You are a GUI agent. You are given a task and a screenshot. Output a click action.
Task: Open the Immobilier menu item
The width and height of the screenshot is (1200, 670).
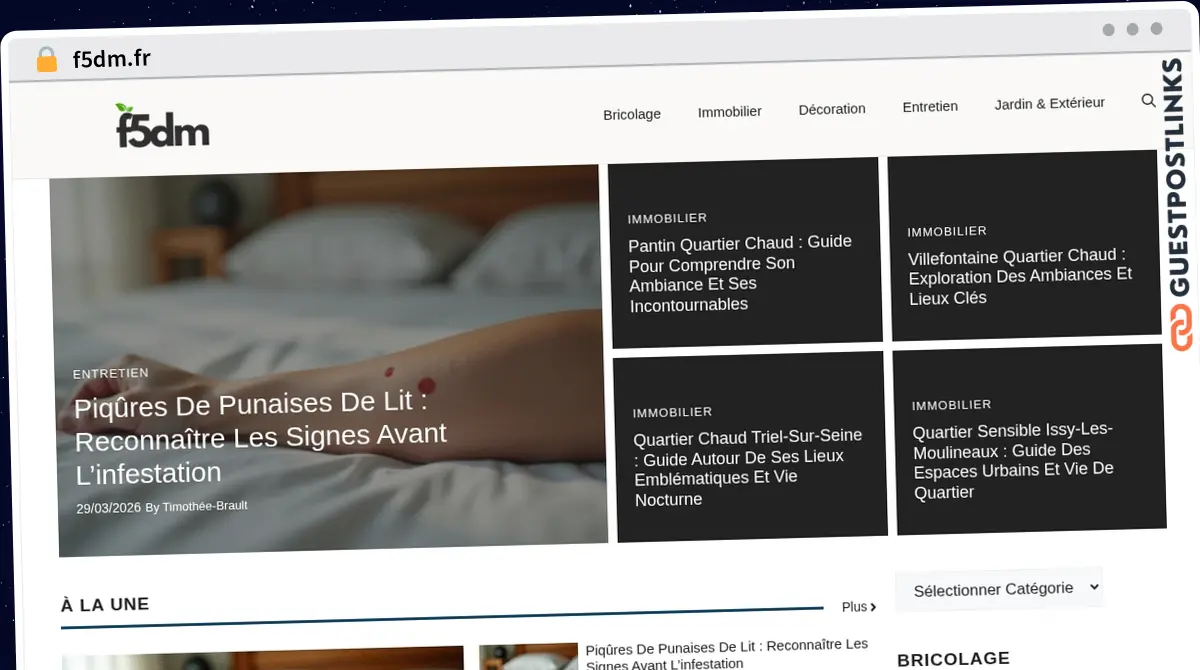pos(730,111)
